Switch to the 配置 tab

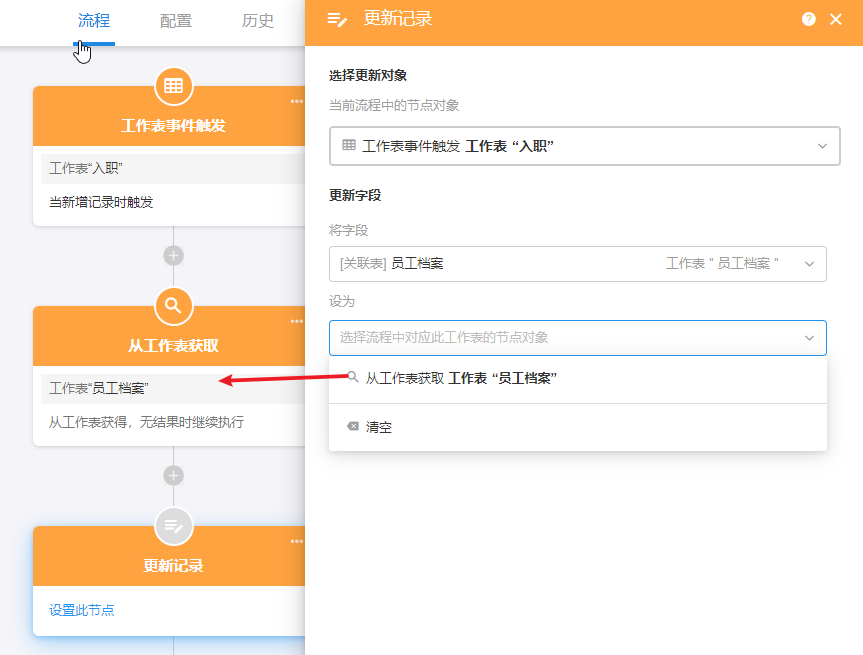176,21
